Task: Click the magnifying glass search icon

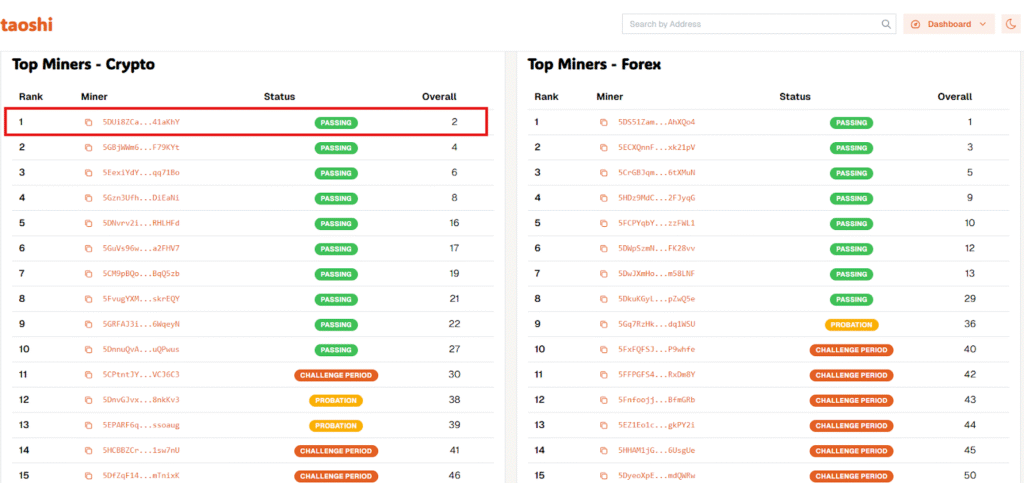Action: point(886,24)
